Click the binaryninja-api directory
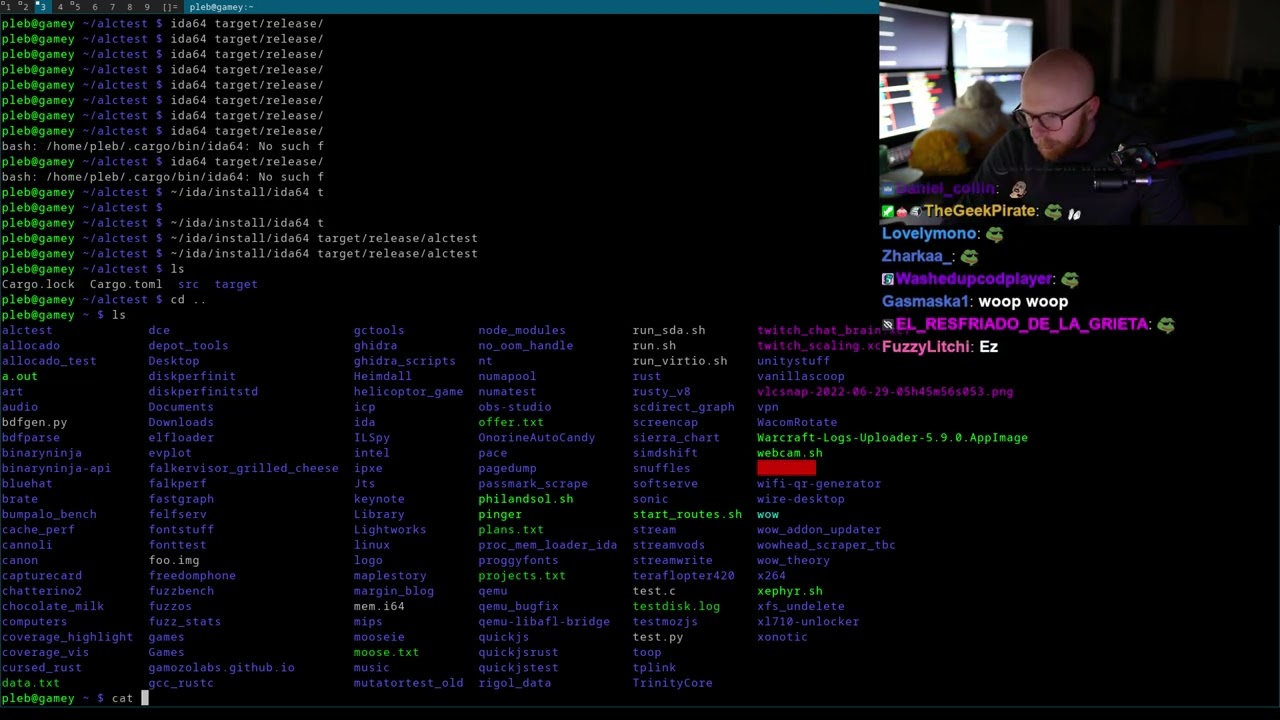This screenshot has width=1280, height=720. tap(56, 468)
